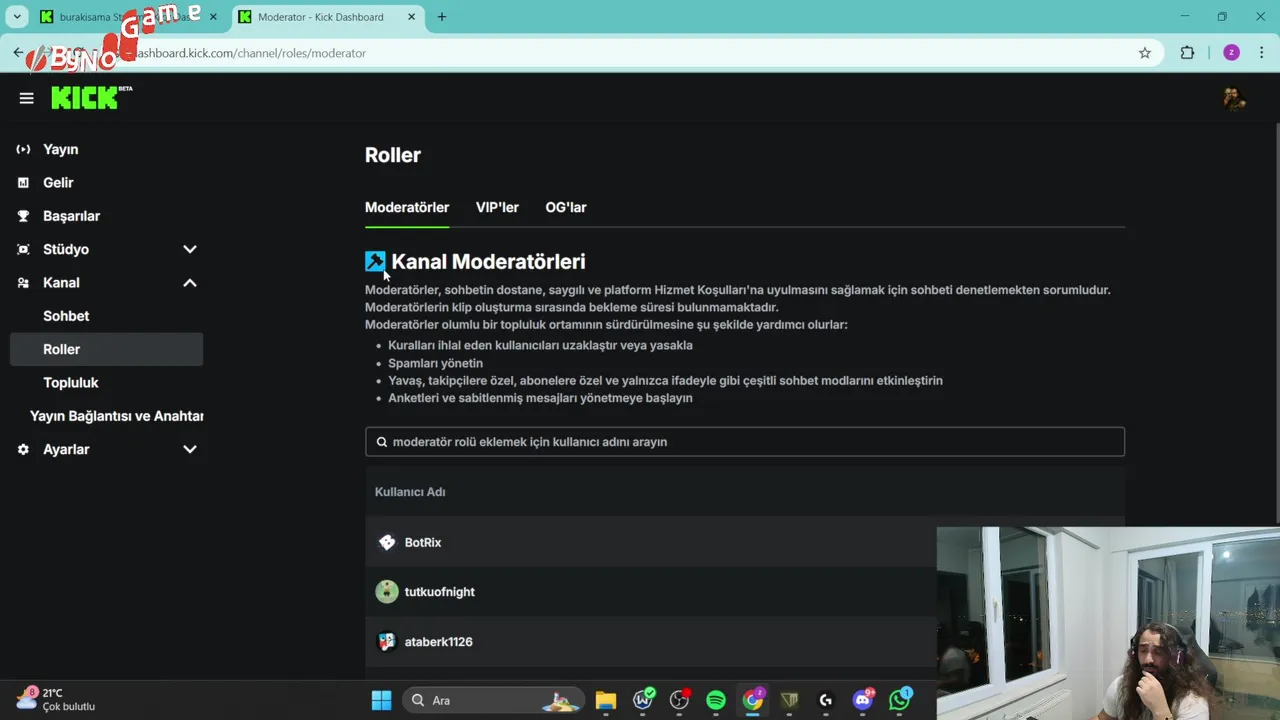
Task: Click tutkuofnight avatar icon
Action: (387, 592)
